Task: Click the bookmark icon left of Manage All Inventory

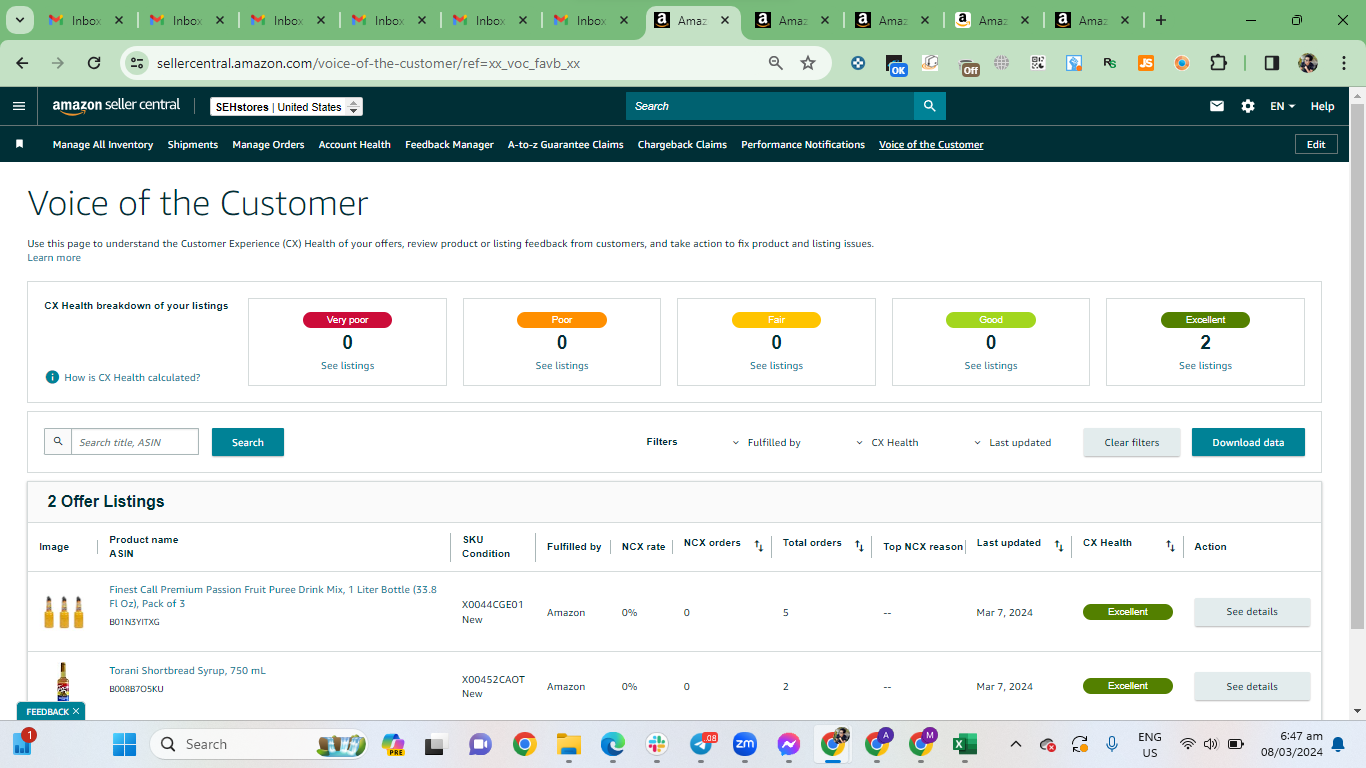Action: coord(19,144)
